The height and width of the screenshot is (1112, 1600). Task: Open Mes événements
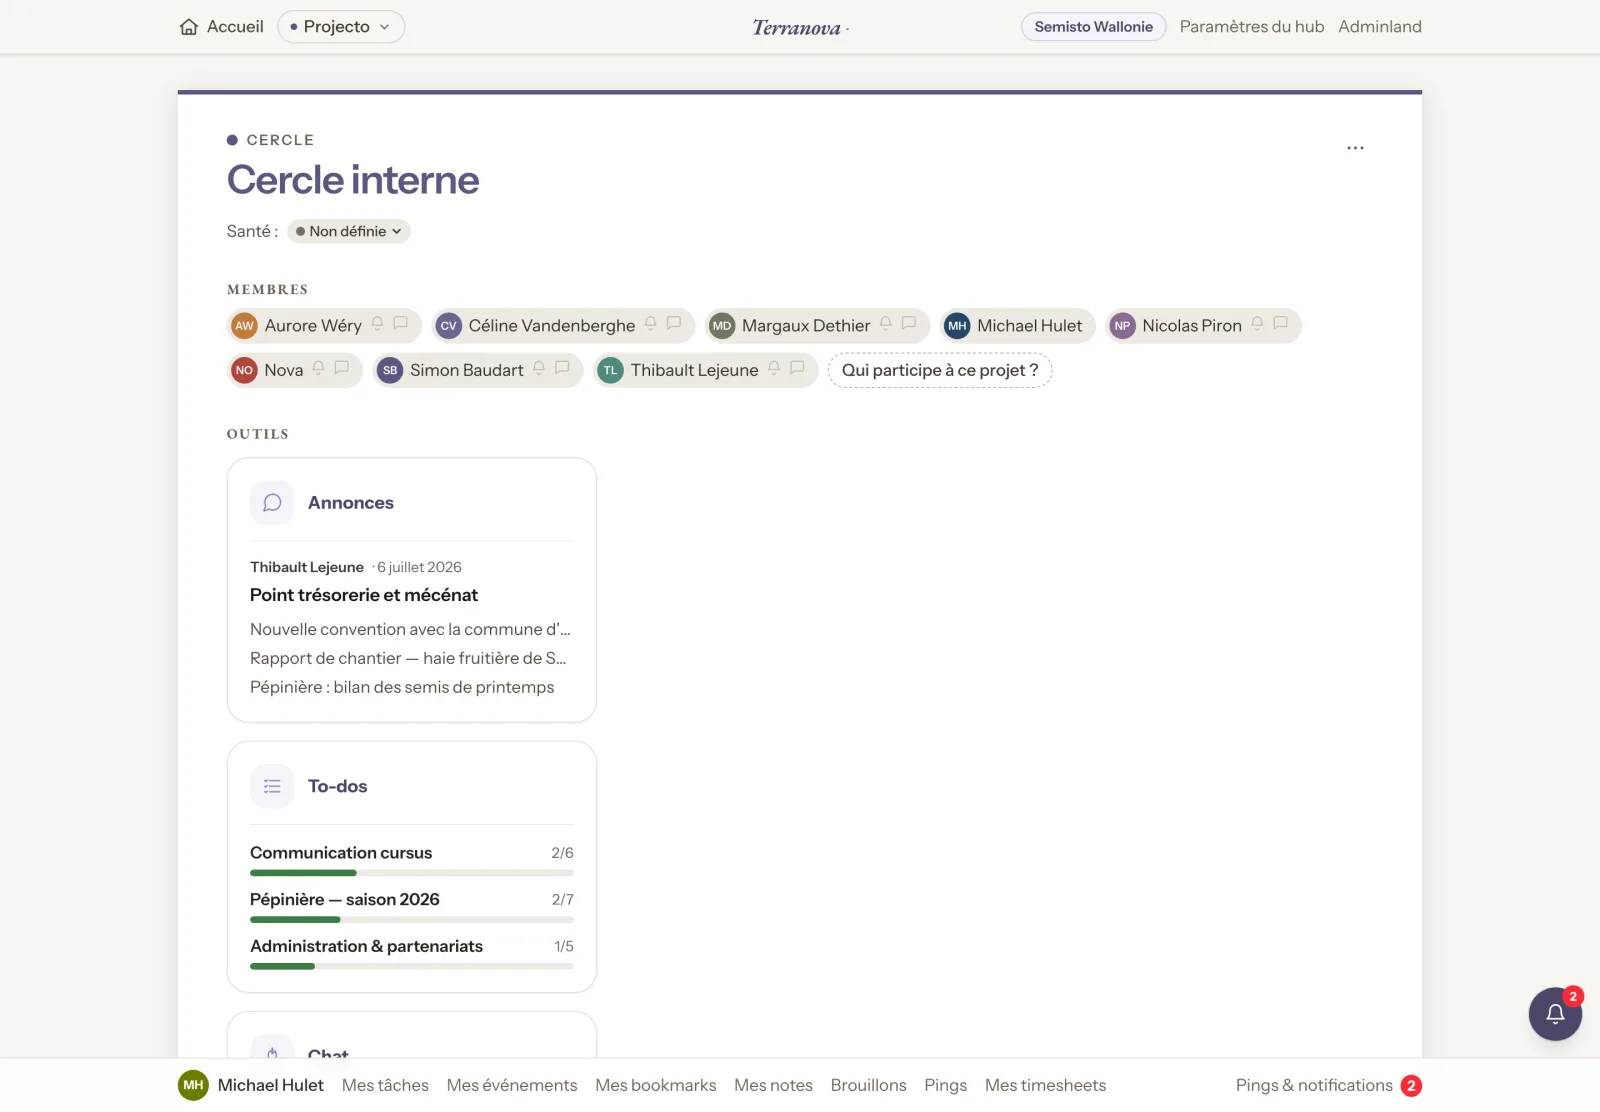[x=512, y=1085]
